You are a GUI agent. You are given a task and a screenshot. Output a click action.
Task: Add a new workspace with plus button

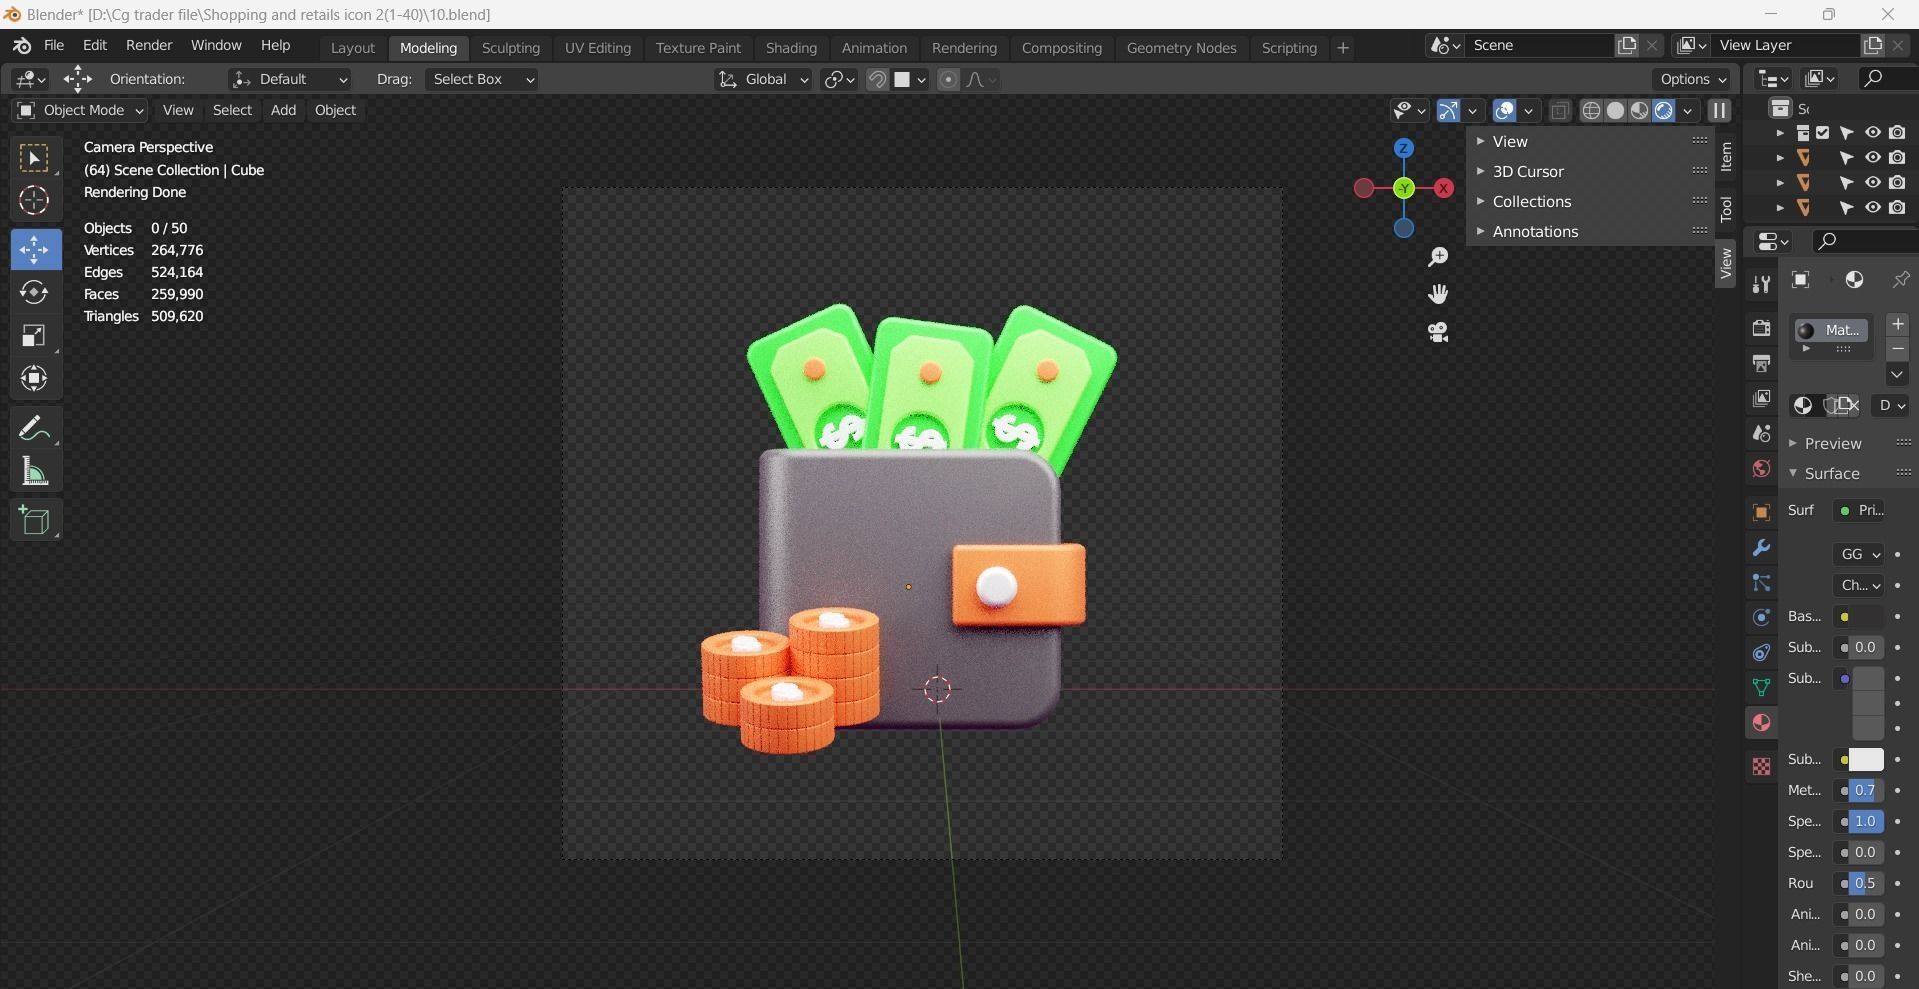point(1343,48)
